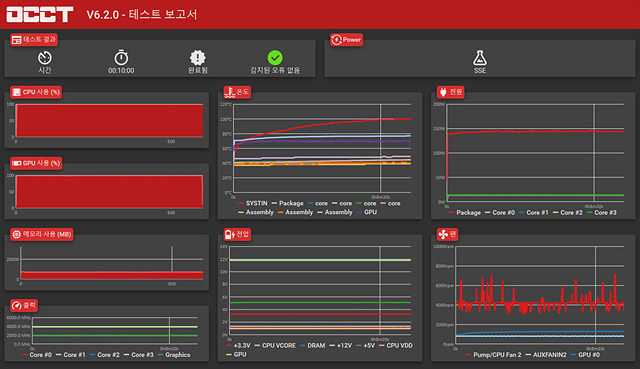This screenshot has height=369, width=640.
Task: Click 'Graphics' in the clock speed legend
Action: 178,355
